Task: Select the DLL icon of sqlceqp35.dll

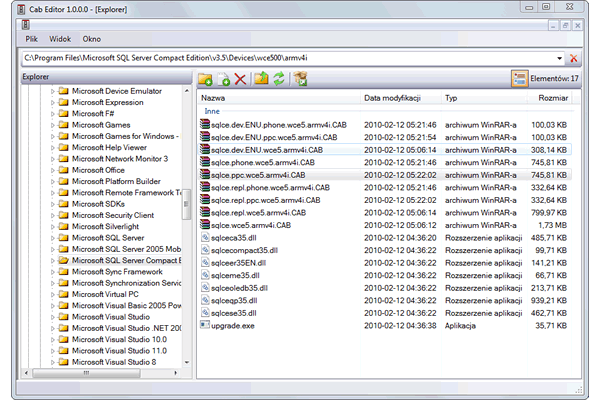Action: click(x=205, y=300)
